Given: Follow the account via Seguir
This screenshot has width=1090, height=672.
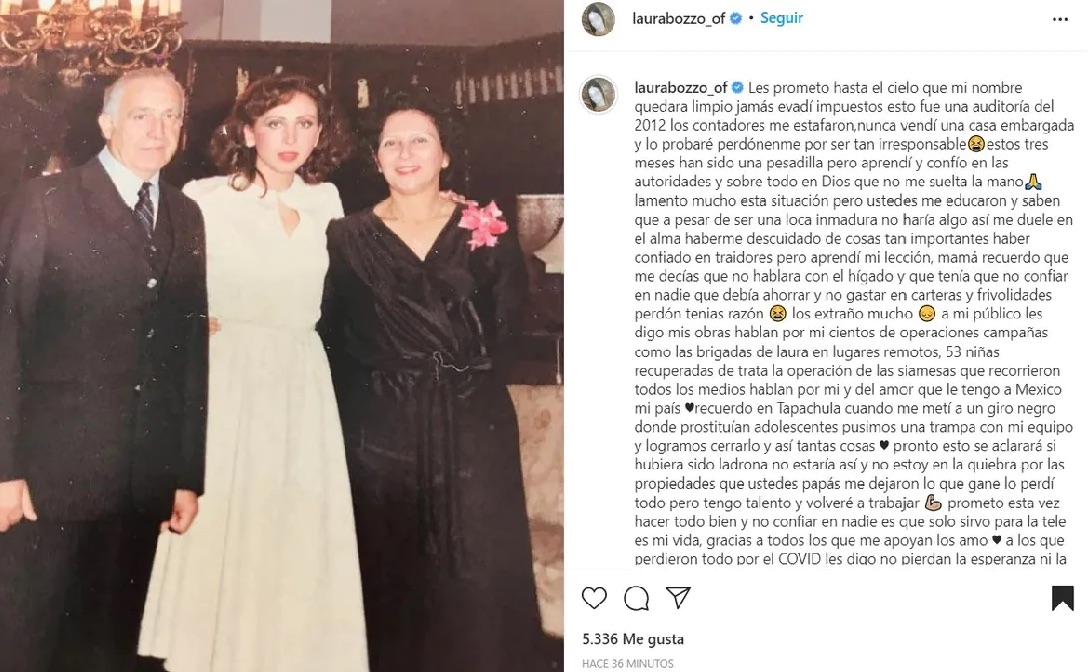Looking at the screenshot, I should [x=781, y=18].
